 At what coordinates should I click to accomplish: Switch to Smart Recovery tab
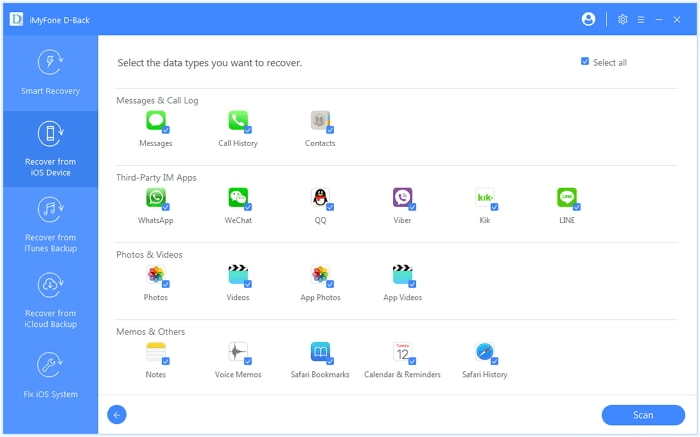coord(50,72)
